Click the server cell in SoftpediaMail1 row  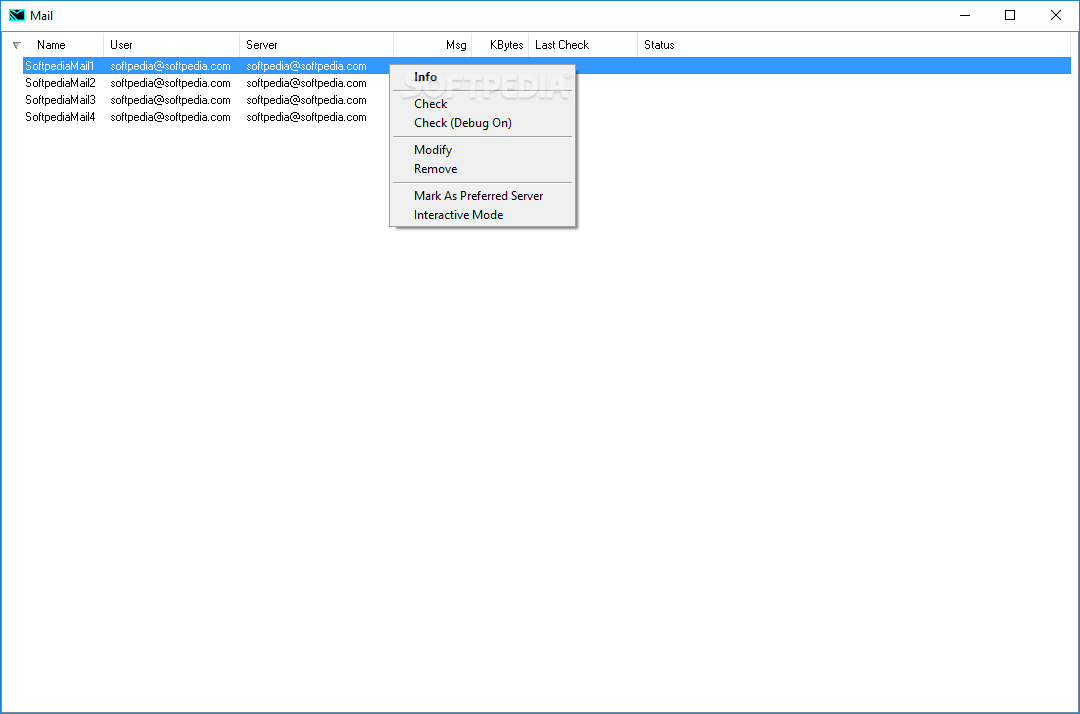point(307,66)
